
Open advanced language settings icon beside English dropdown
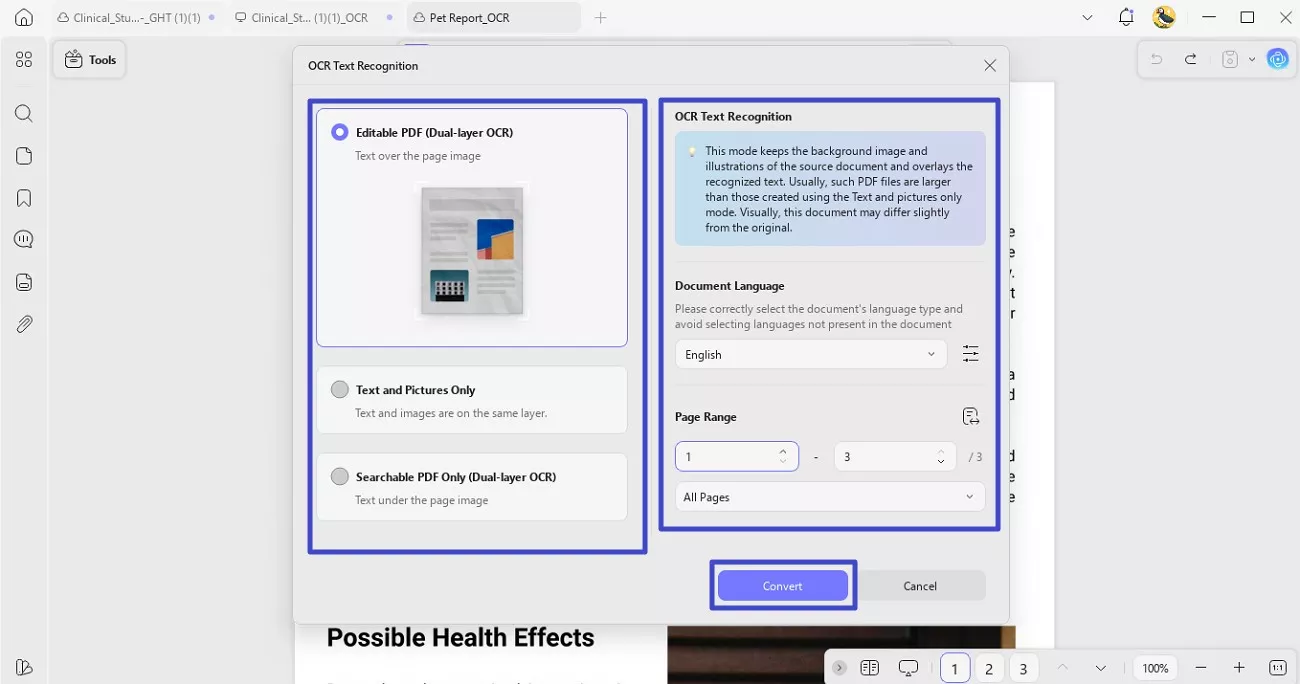[x=970, y=353]
